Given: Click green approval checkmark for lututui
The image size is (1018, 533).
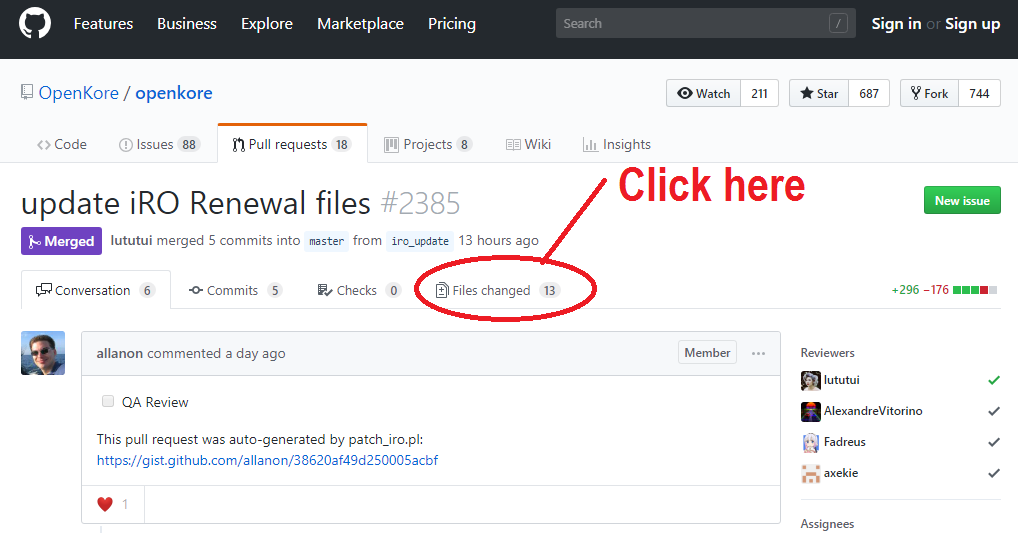Looking at the screenshot, I should pyautogui.click(x=994, y=380).
